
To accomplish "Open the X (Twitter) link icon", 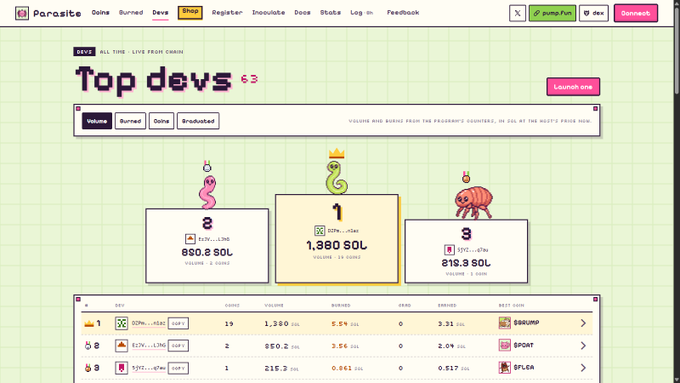I will (x=517, y=13).
